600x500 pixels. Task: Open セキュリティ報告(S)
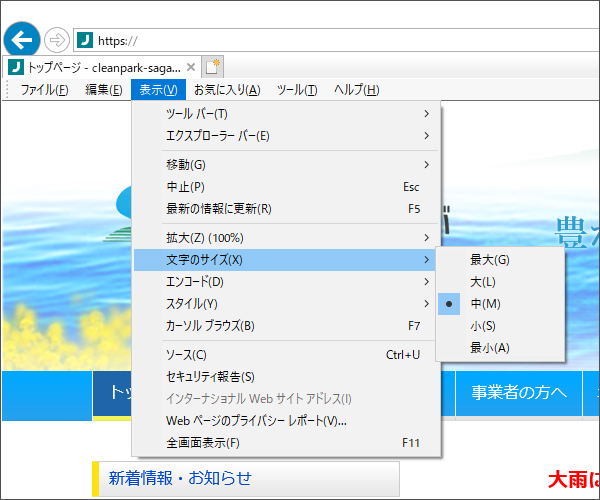285,377
